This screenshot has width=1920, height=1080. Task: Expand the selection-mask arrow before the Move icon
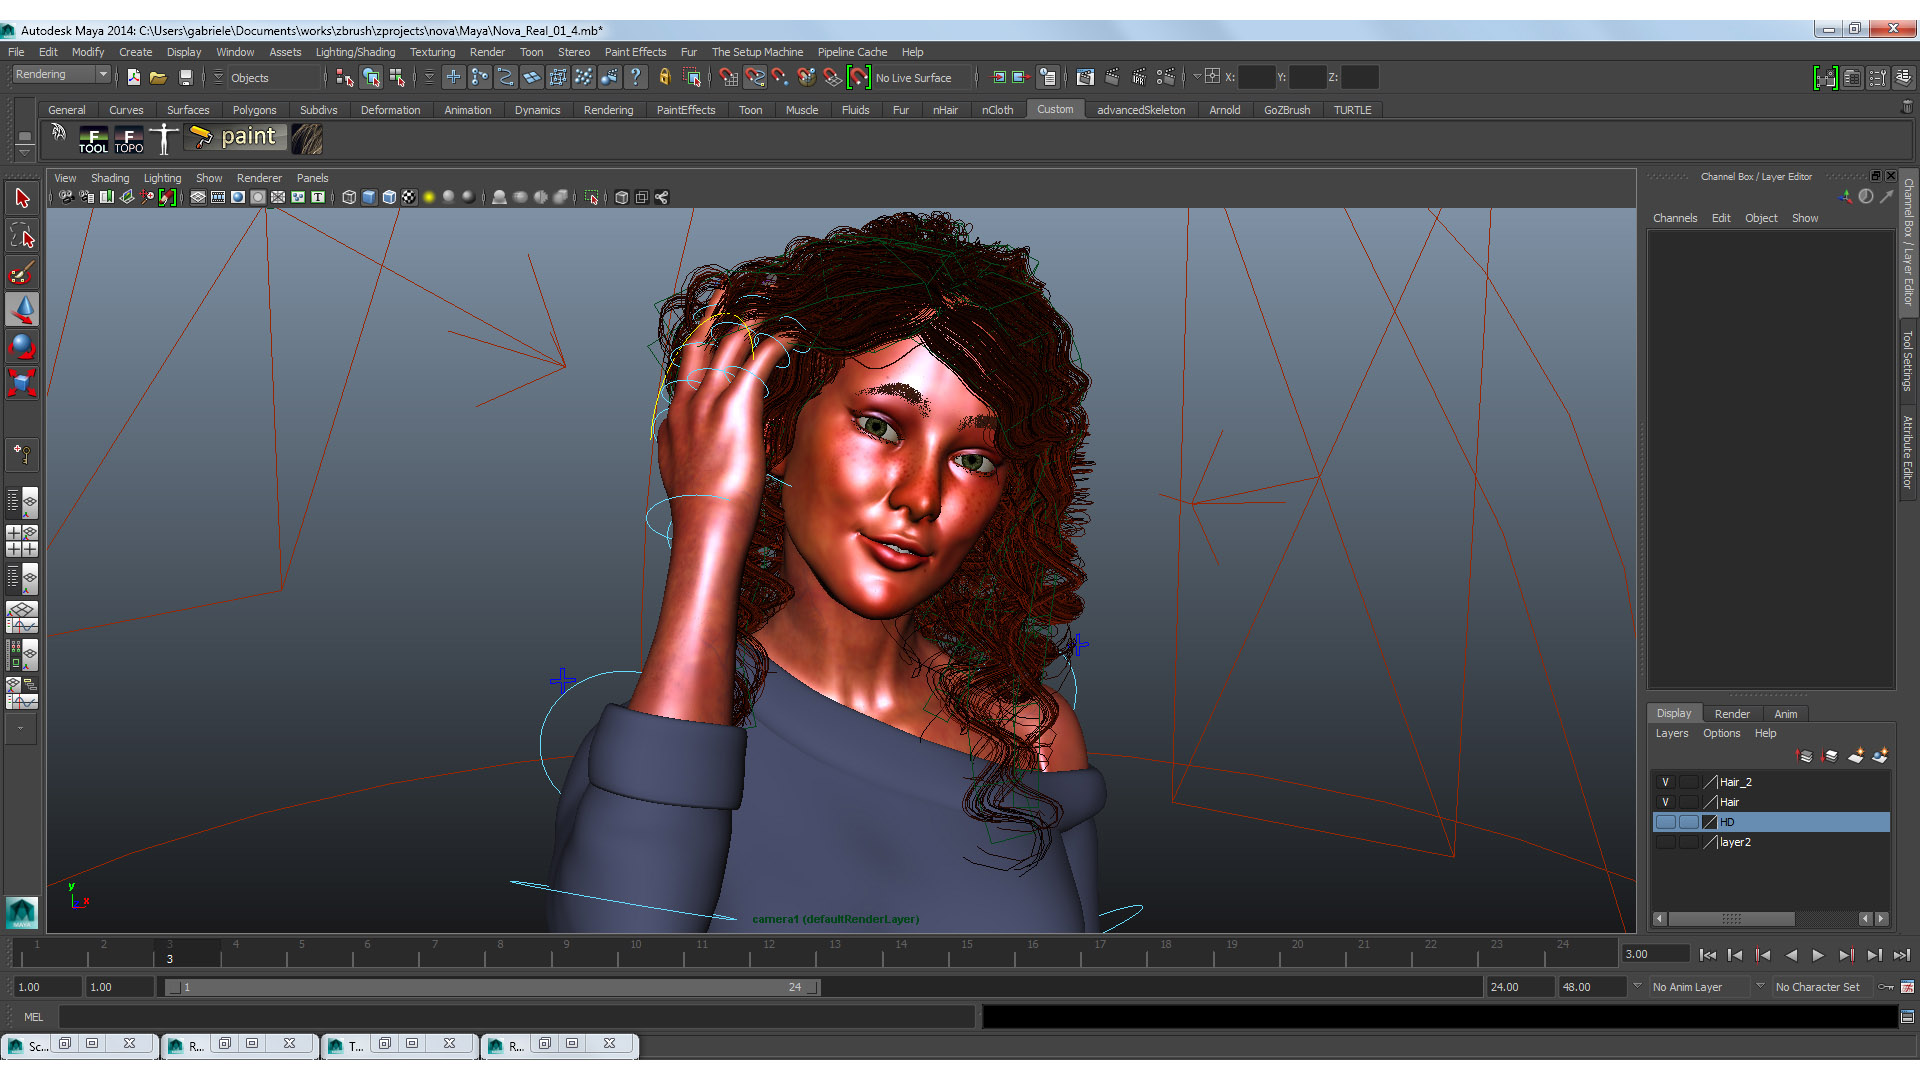pos(429,77)
